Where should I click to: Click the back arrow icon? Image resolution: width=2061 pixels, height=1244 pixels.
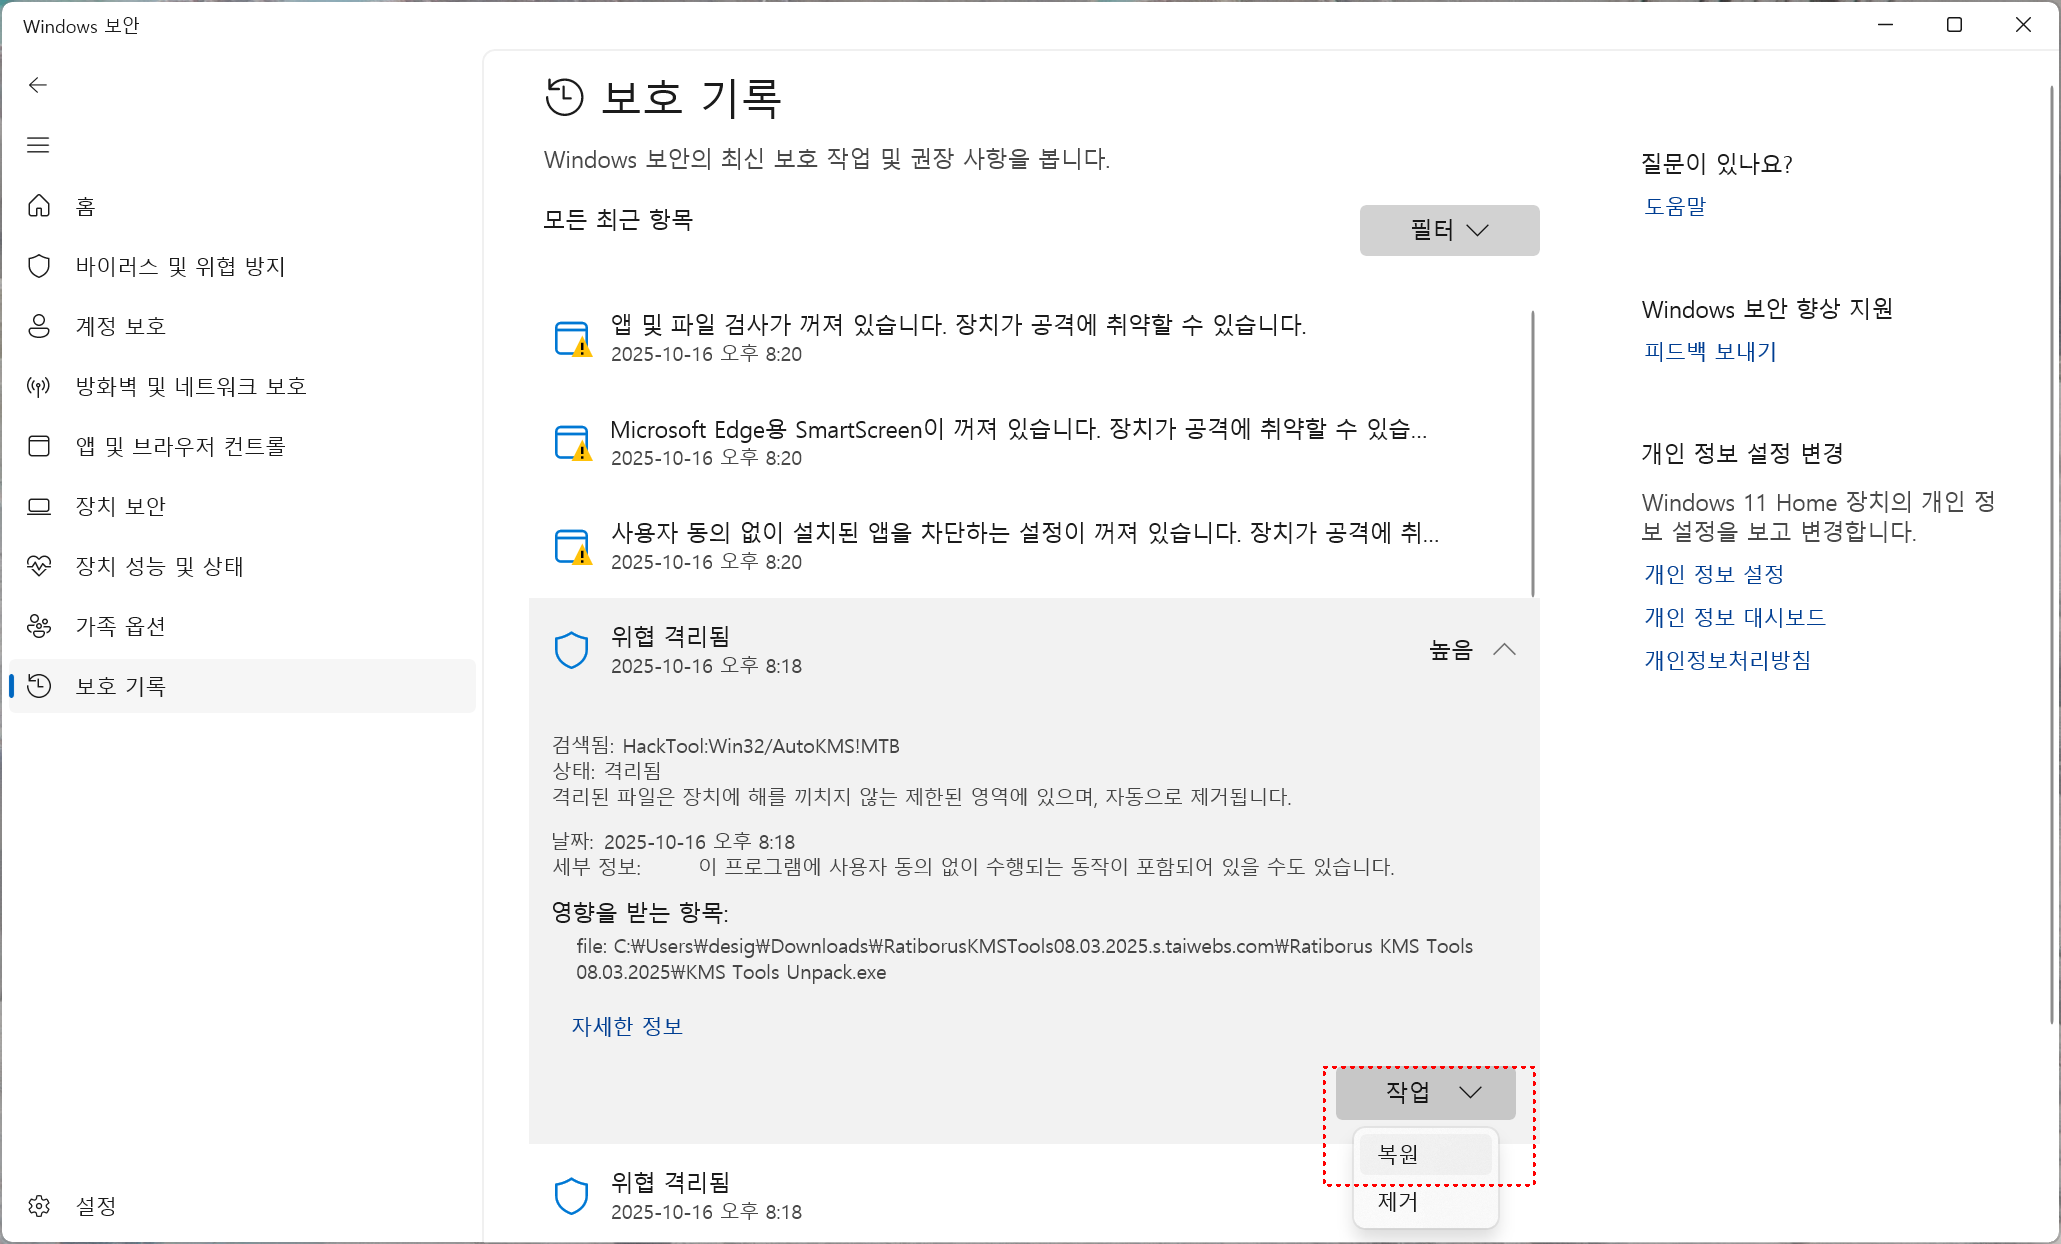[38, 85]
